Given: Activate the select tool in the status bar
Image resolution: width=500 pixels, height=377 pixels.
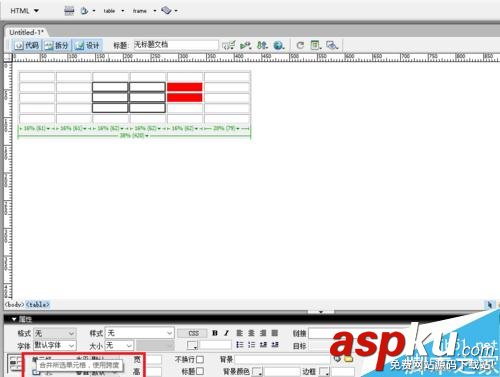Looking at the screenshot, I should 489,305.
